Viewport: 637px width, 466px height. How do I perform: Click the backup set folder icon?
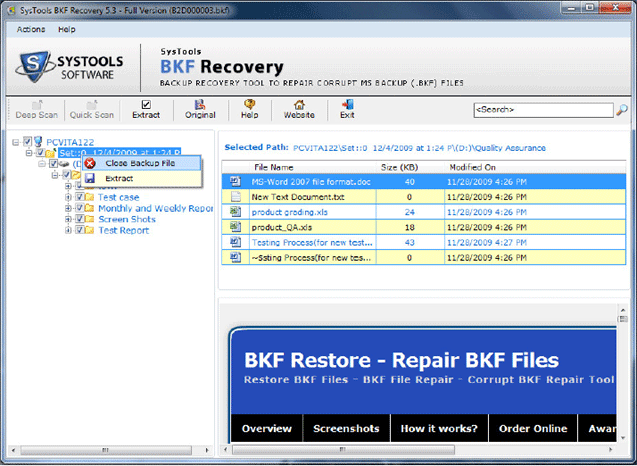51,153
